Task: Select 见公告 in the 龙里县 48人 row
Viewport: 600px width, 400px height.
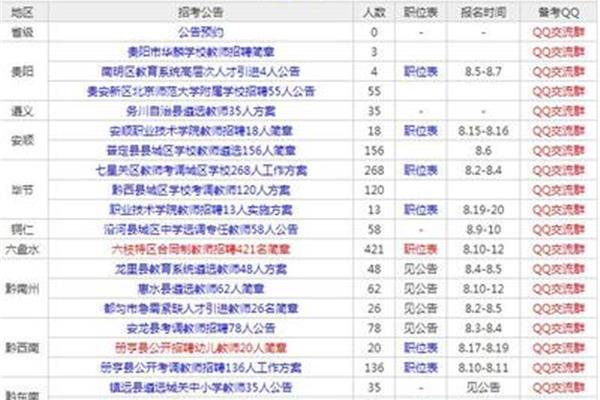Action: tap(421, 269)
